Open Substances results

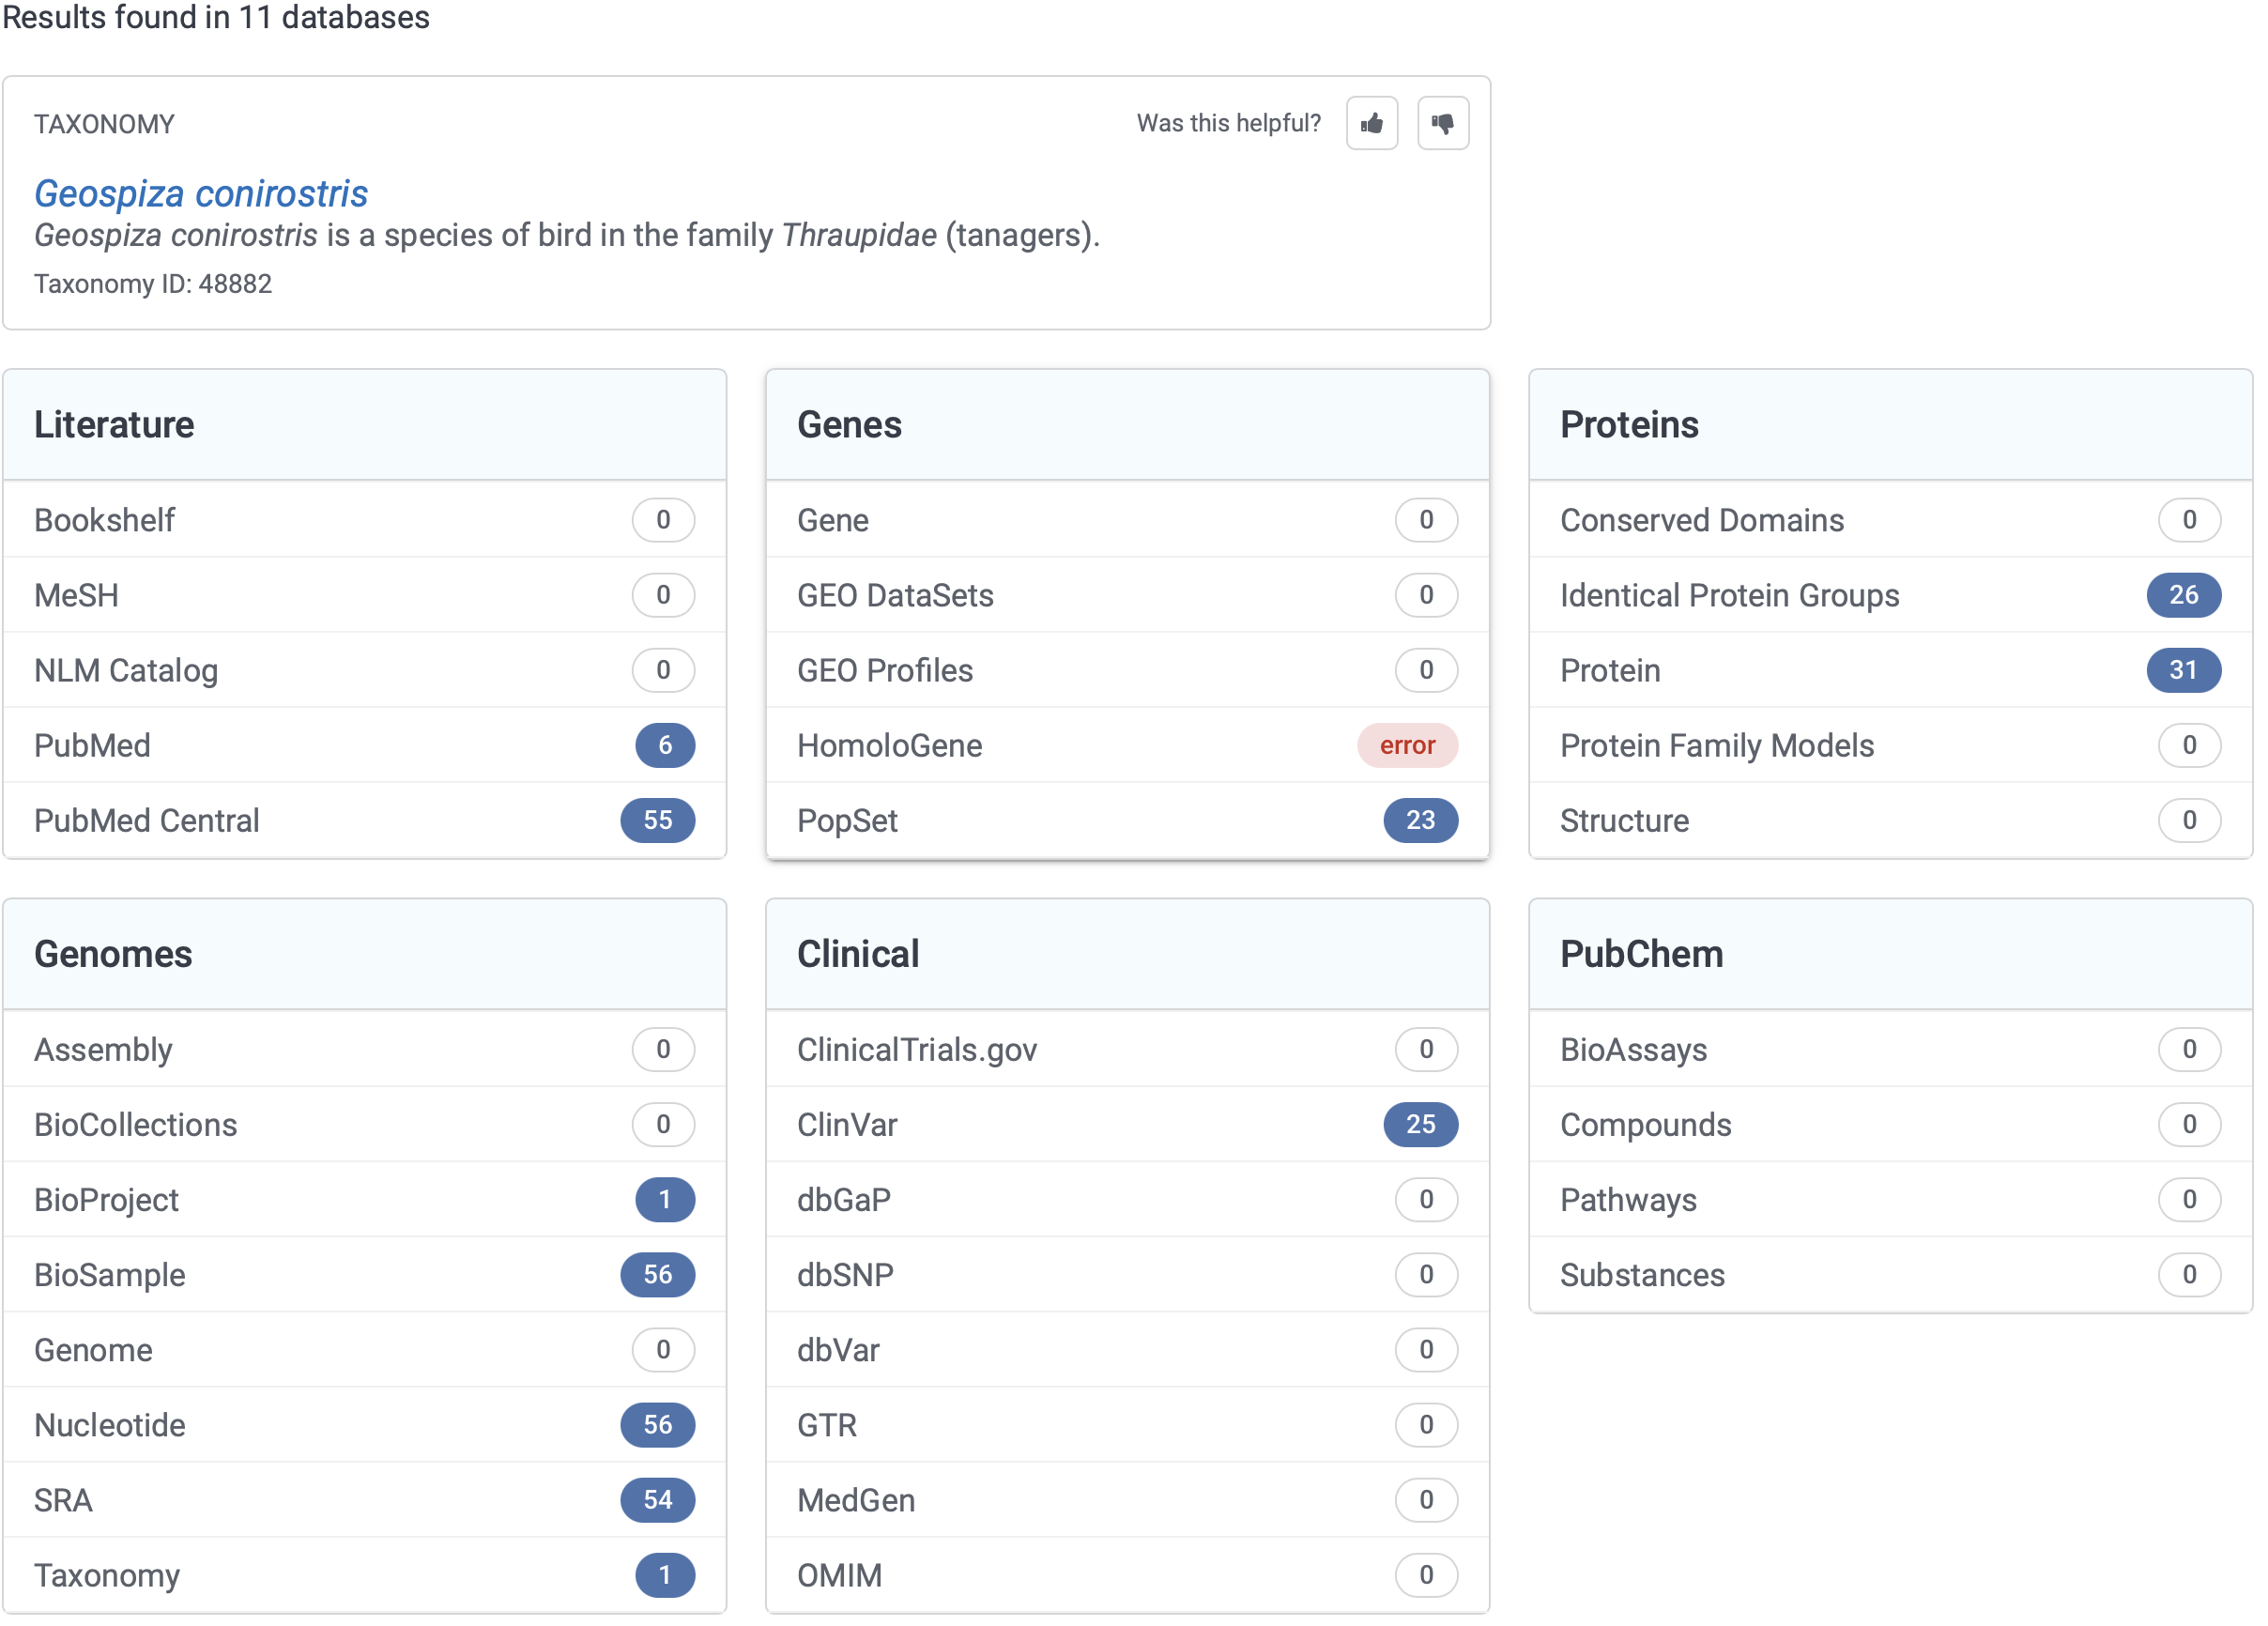coord(1890,1274)
